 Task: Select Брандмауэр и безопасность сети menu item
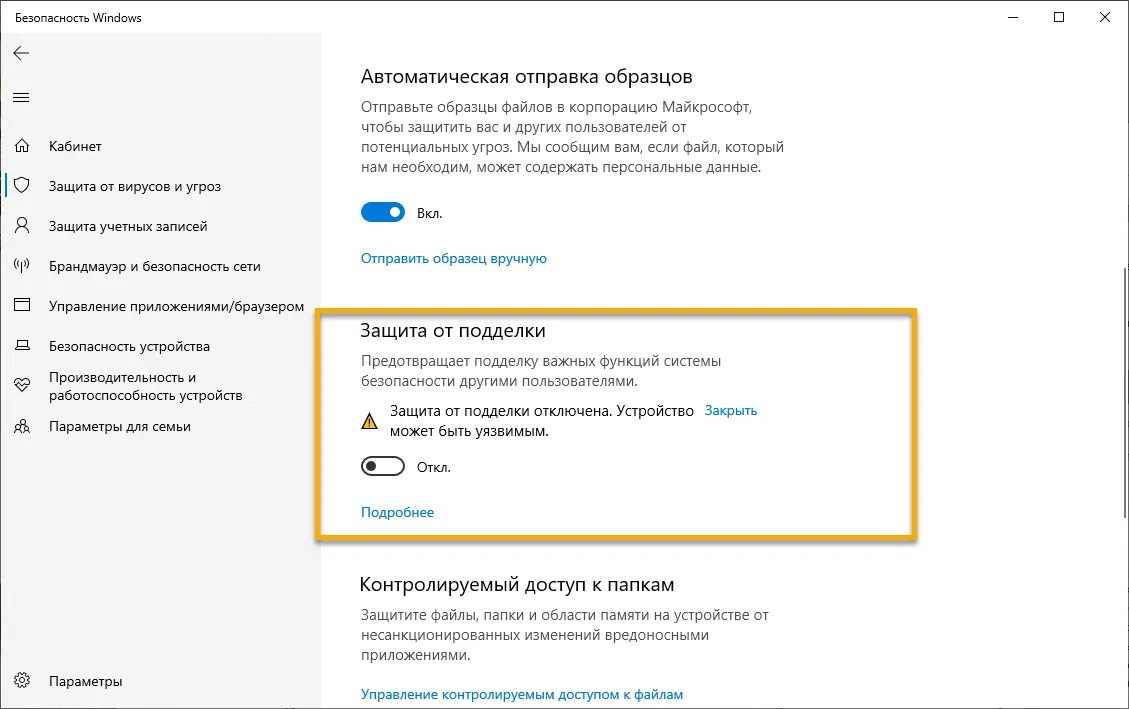pyautogui.click(x=154, y=266)
